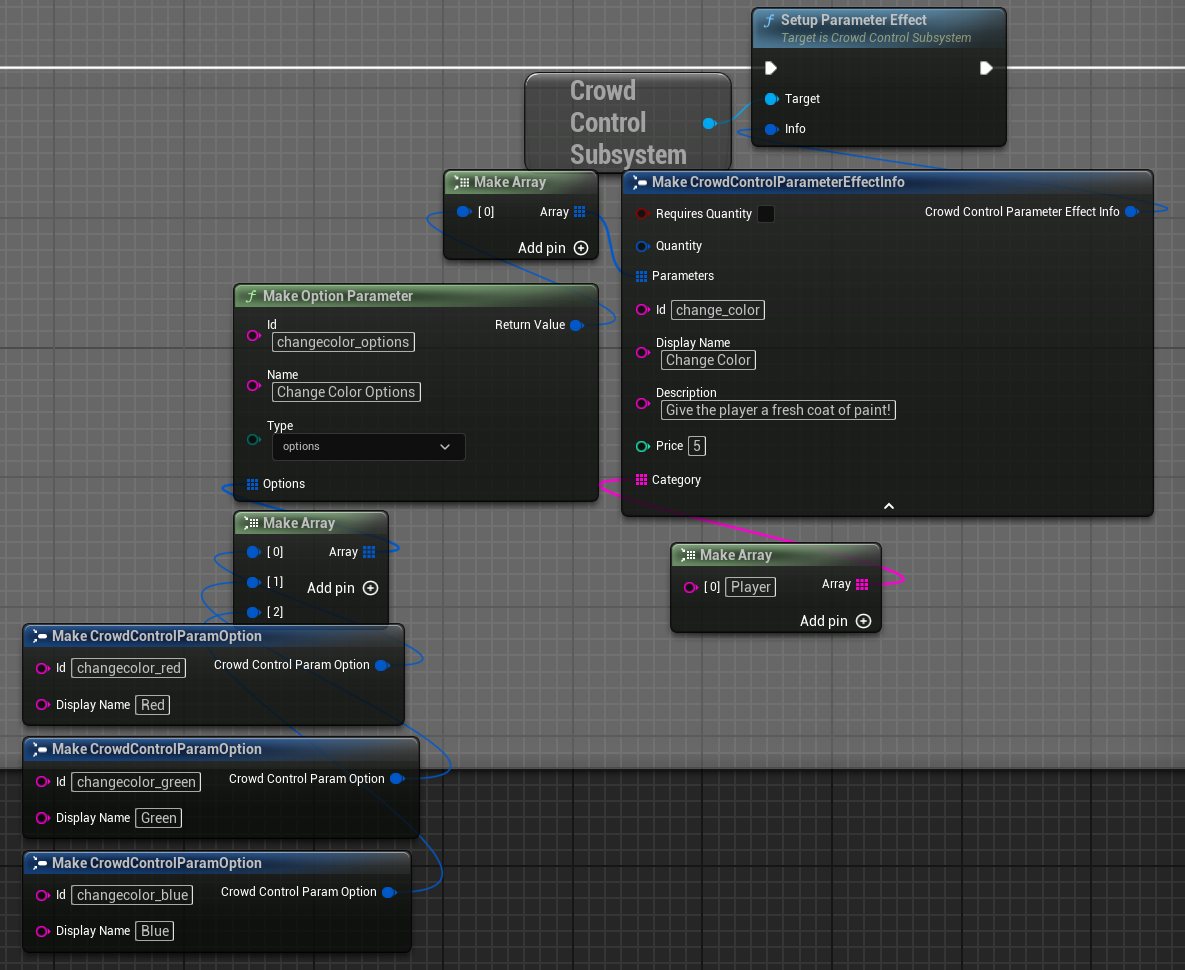Click the Price value field

coord(697,446)
